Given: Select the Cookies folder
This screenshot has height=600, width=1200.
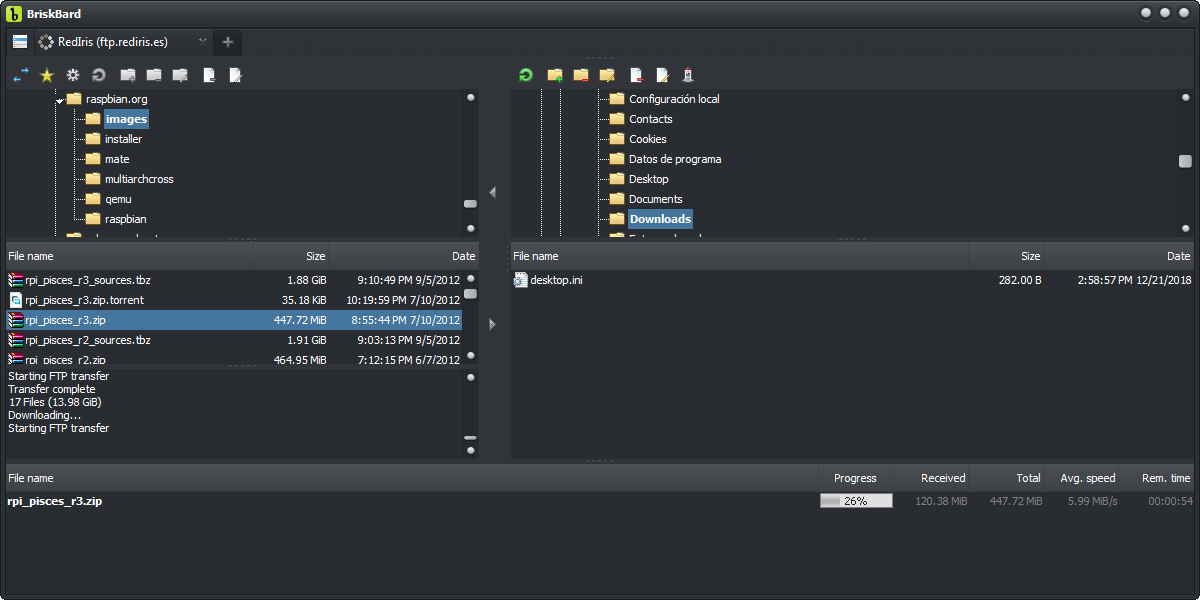Looking at the screenshot, I should (647, 139).
